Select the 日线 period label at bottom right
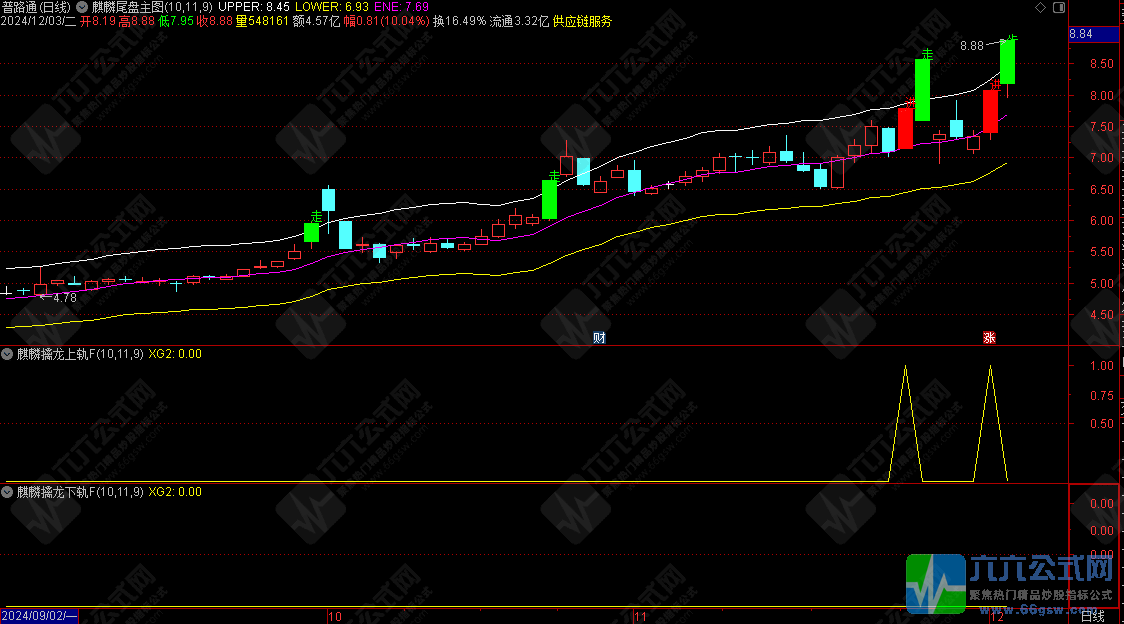1124x624 pixels. point(1094,617)
